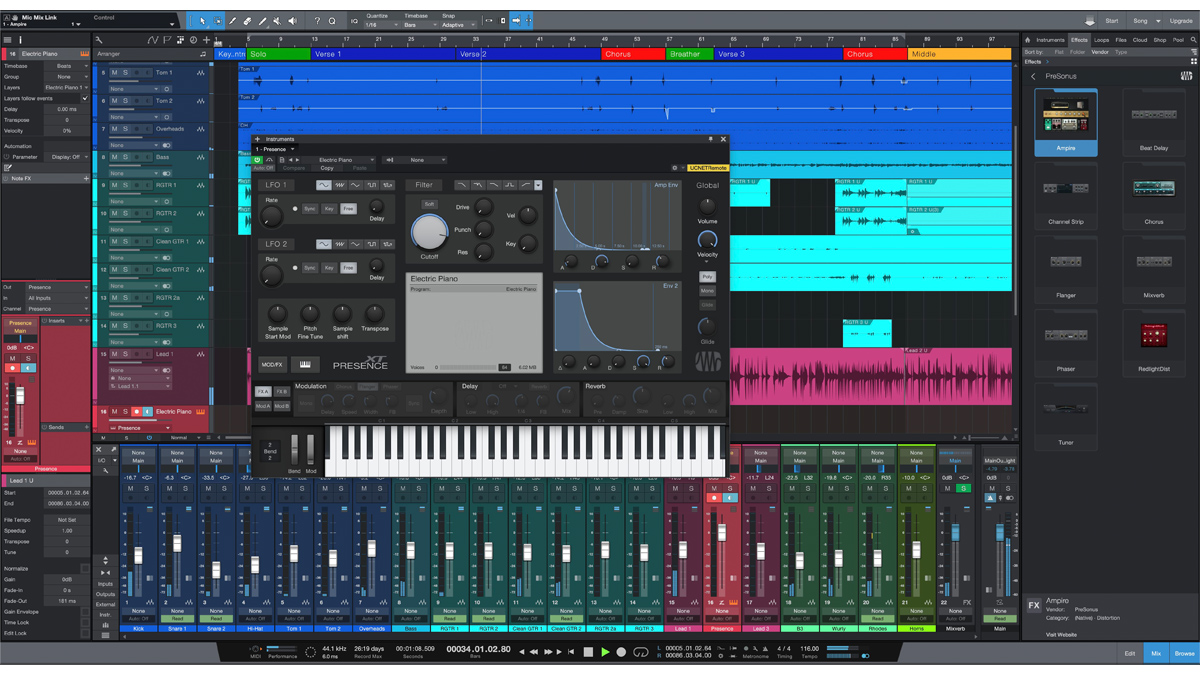The width and height of the screenshot is (1200, 675).
Task: Mute the Tom 1 track
Action: 114,73
